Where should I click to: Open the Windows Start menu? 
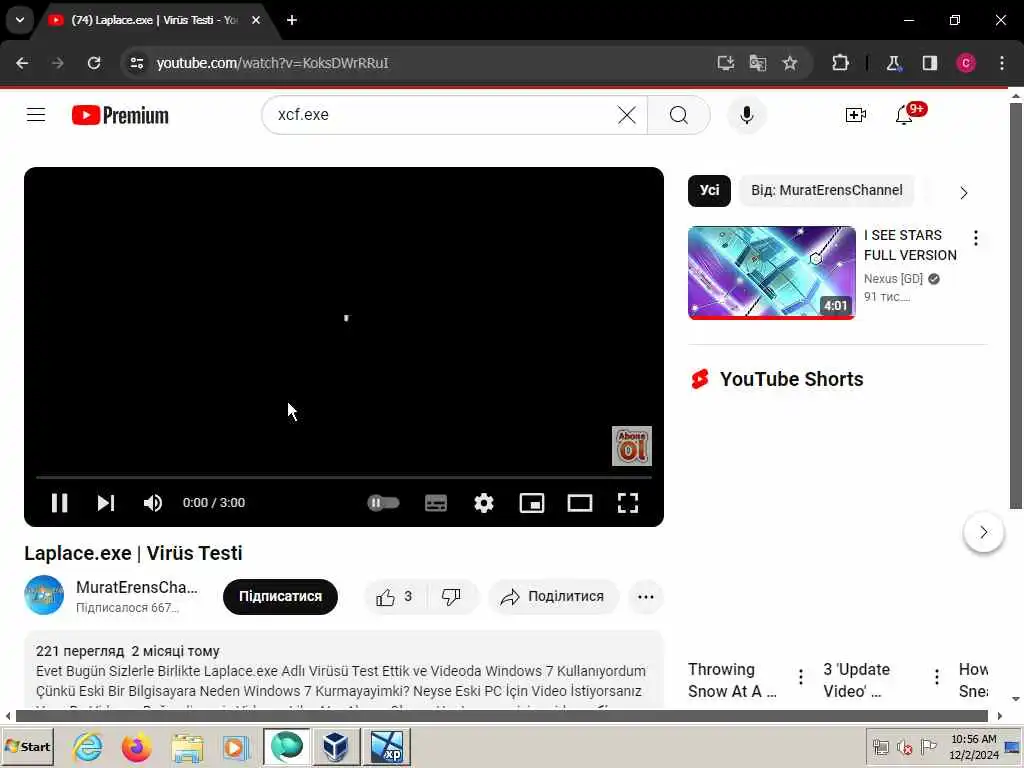[27, 747]
